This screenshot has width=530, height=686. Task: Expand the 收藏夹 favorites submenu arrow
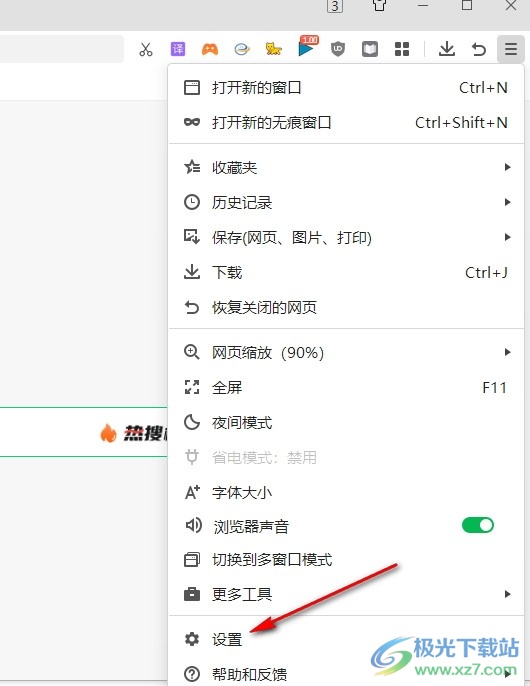click(507, 167)
